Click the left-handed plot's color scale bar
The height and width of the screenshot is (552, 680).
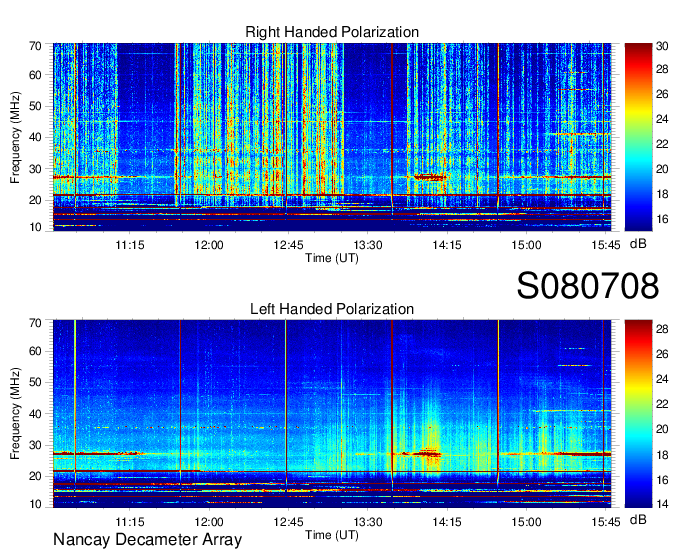point(638,414)
